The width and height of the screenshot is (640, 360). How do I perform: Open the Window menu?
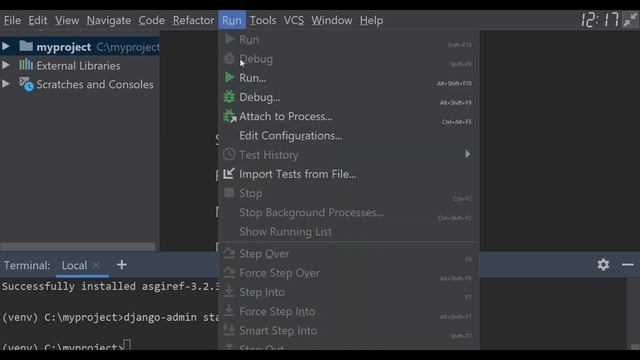(331, 20)
